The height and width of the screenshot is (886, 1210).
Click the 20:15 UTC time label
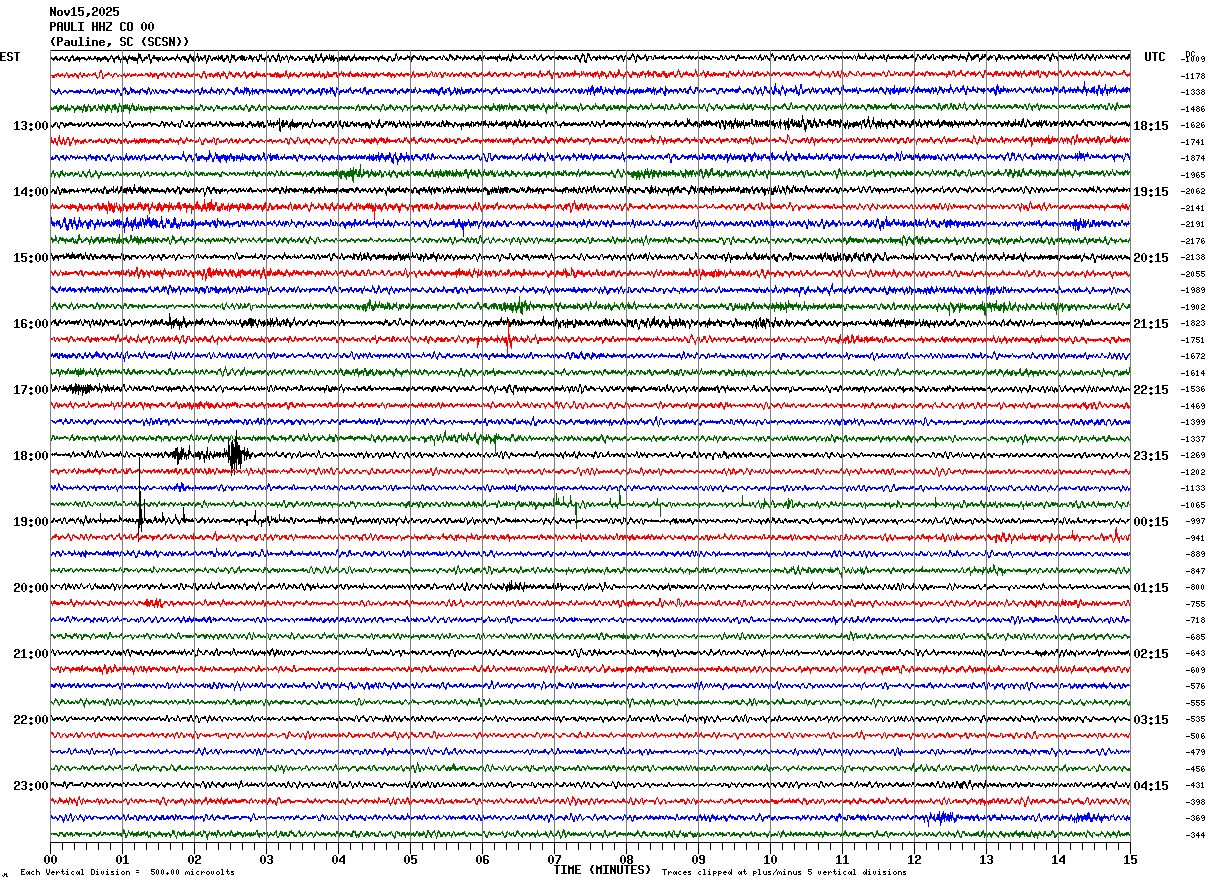tap(1151, 257)
